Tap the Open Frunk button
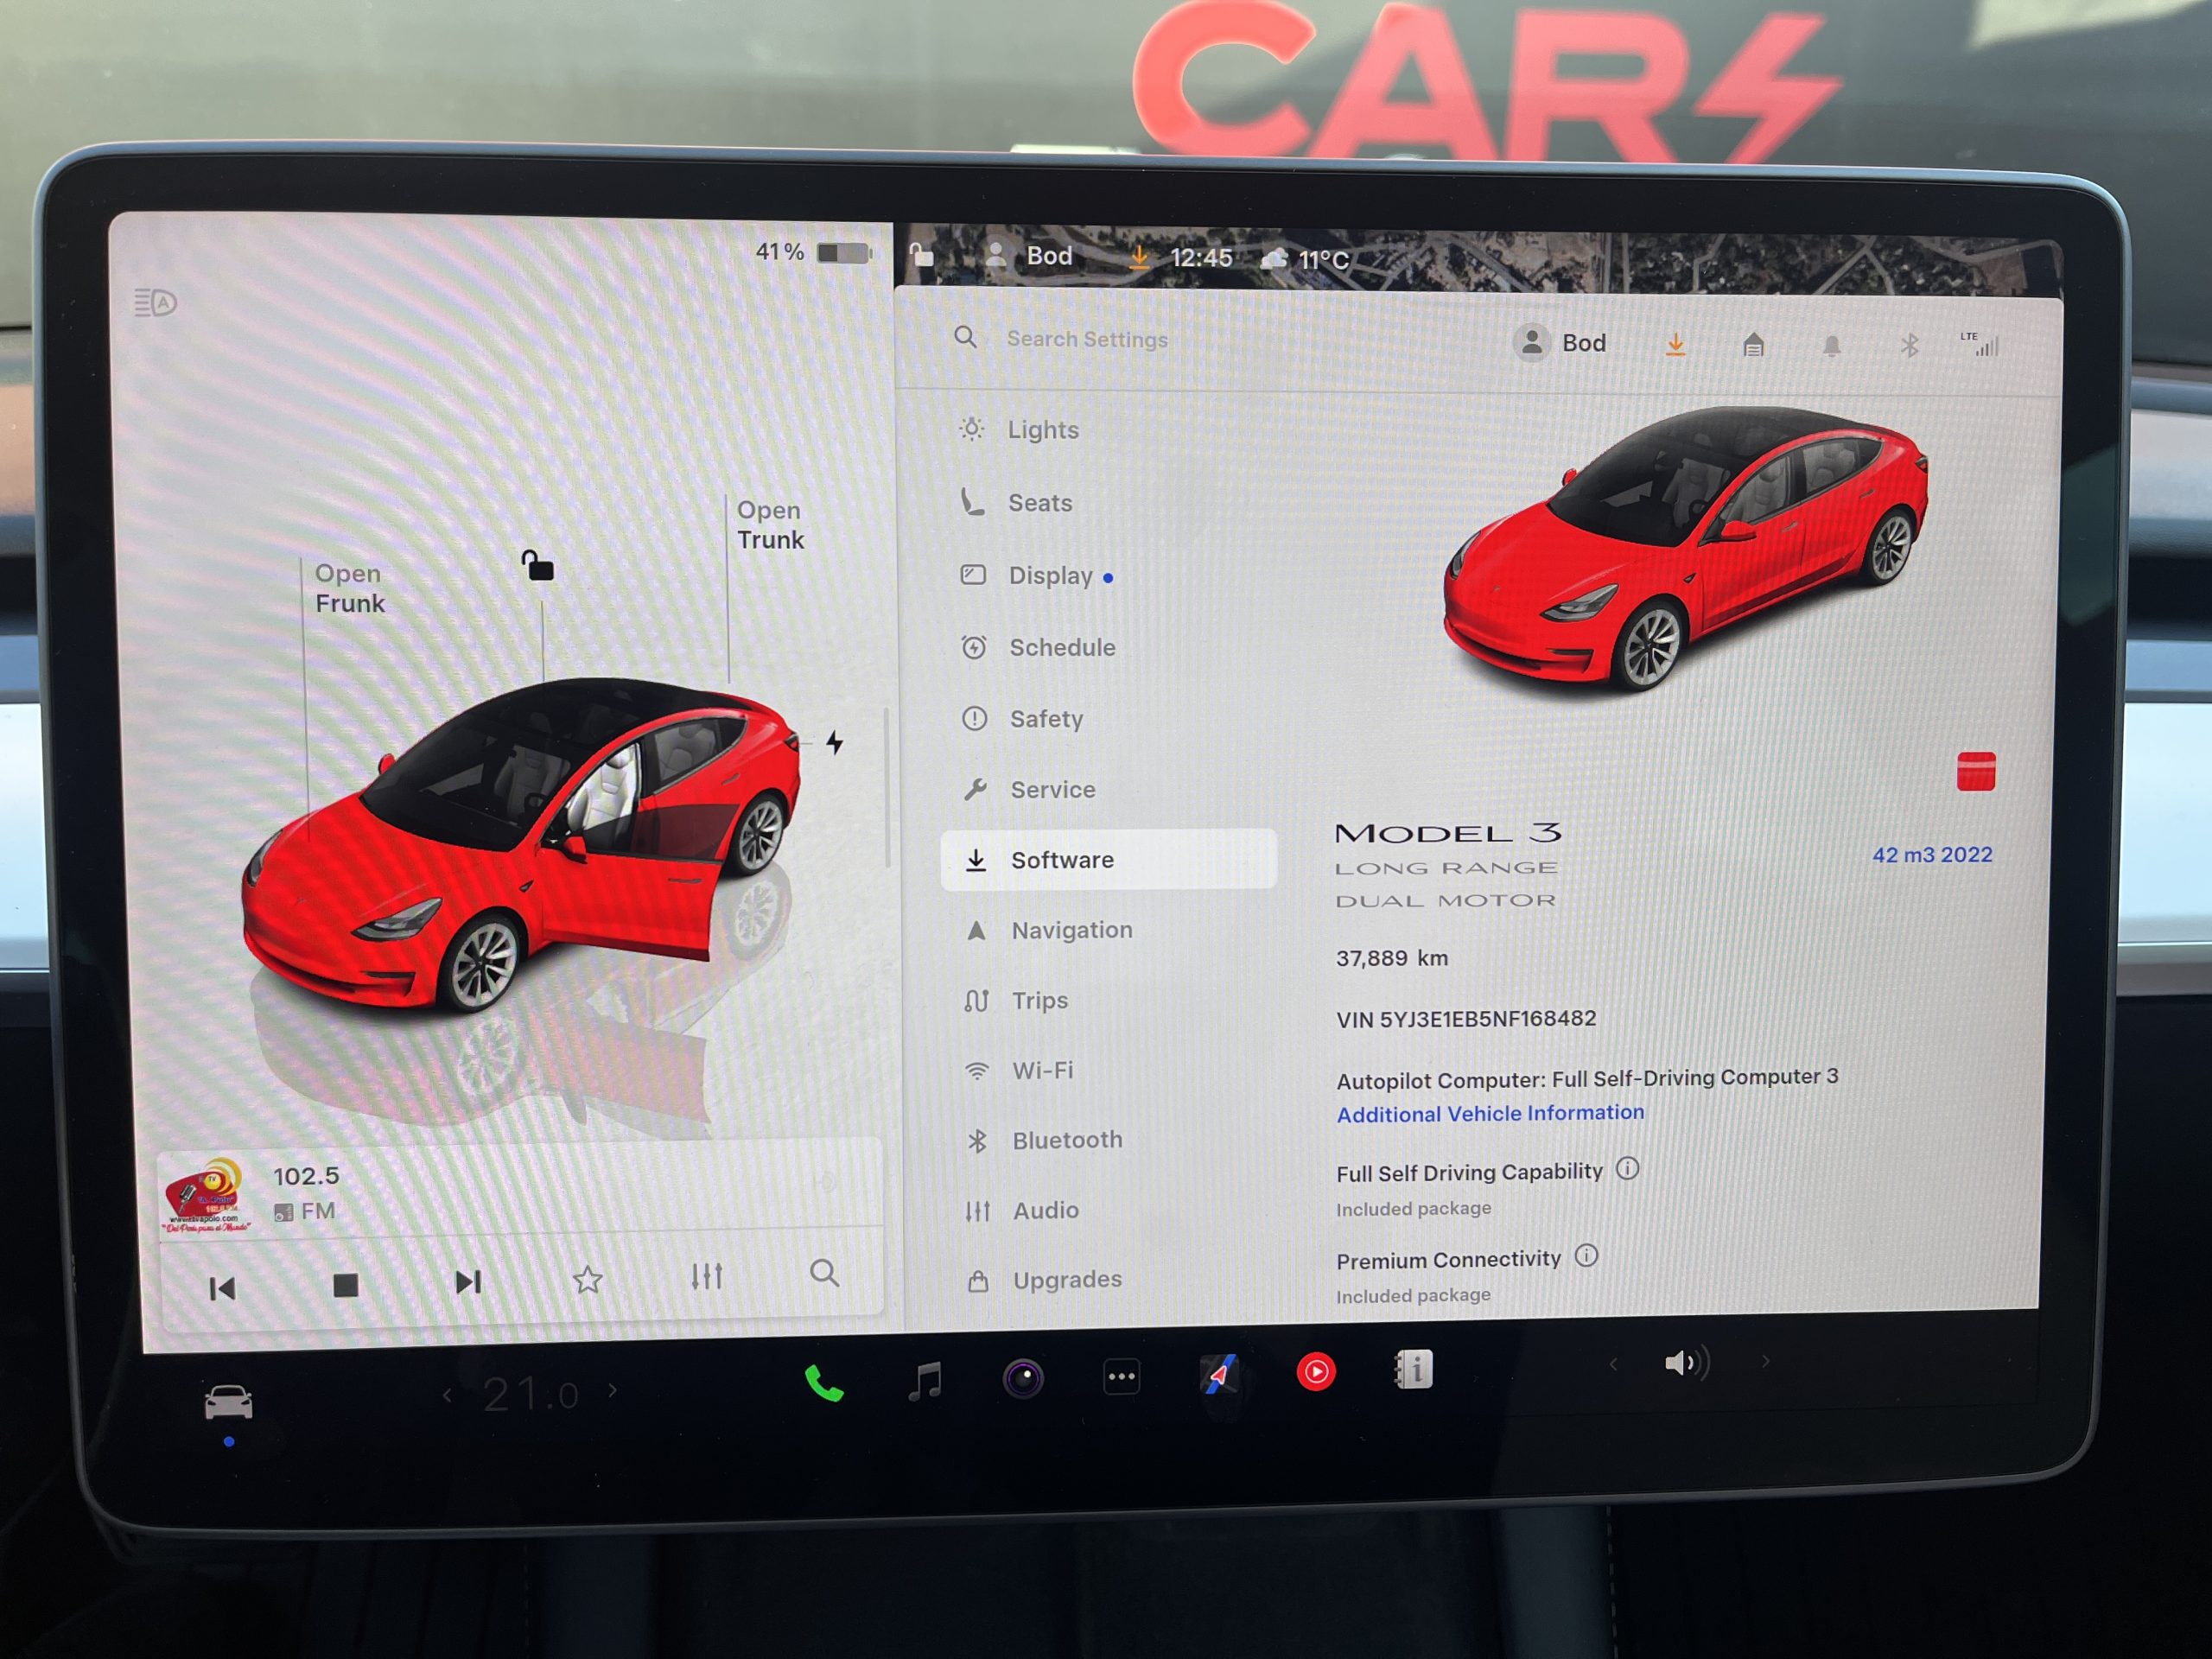Image resolution: width=2212 pixels, height=1659 pixels. (x=349, y=588)
